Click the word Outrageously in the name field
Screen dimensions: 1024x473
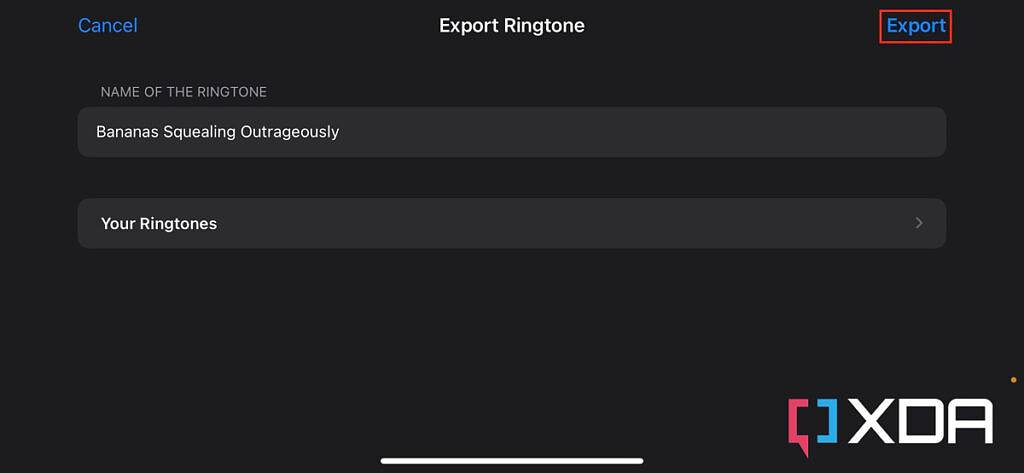coord(291,132)
